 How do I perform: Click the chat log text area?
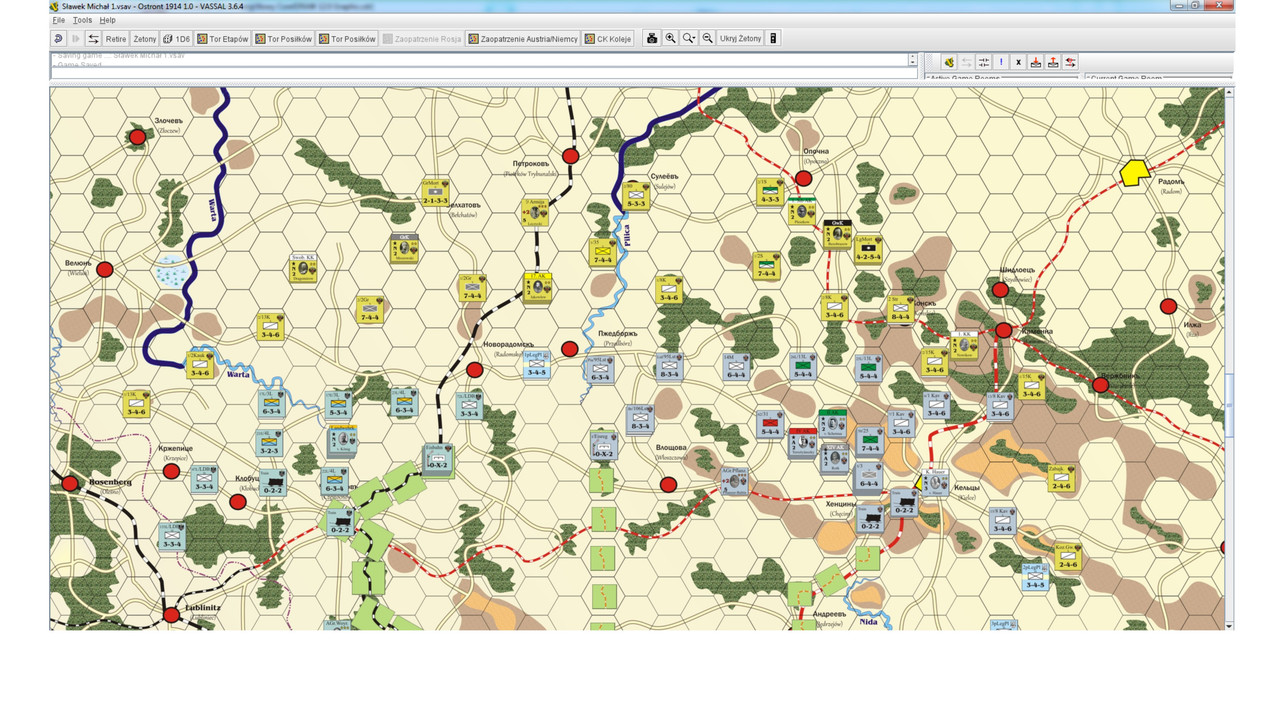(x=479, y=60)
